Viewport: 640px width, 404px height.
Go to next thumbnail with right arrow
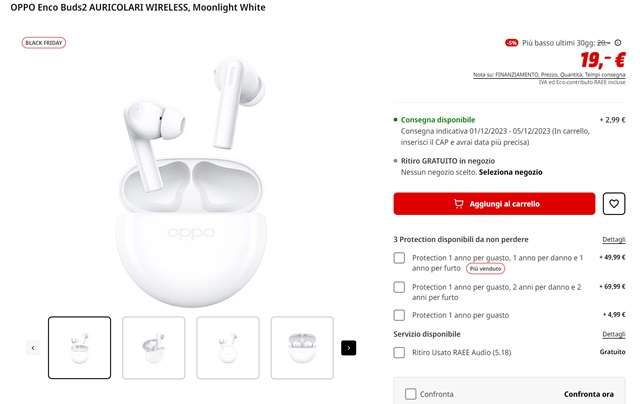tap(349, 348)
